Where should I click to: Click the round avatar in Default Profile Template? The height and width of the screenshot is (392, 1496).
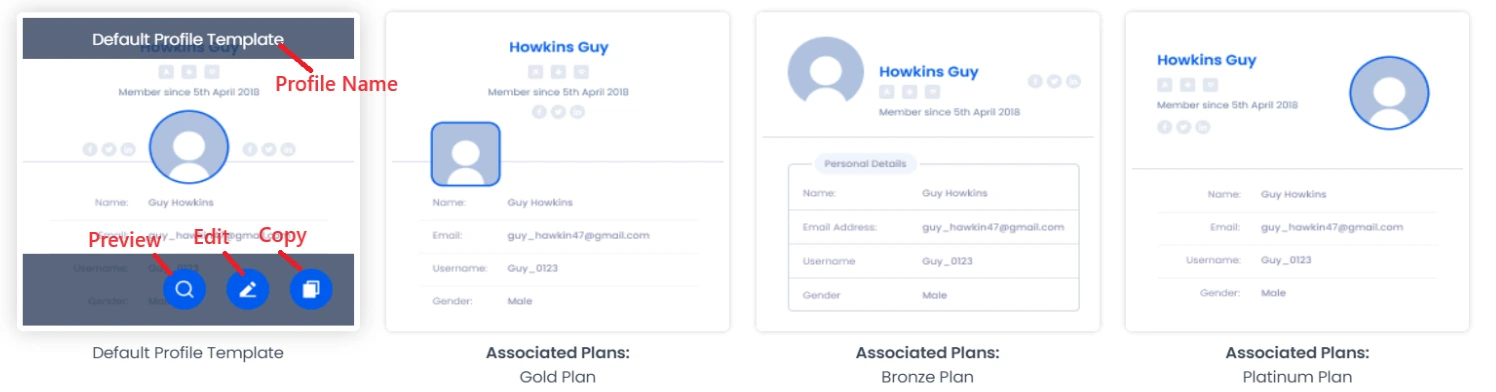point(189,147)
